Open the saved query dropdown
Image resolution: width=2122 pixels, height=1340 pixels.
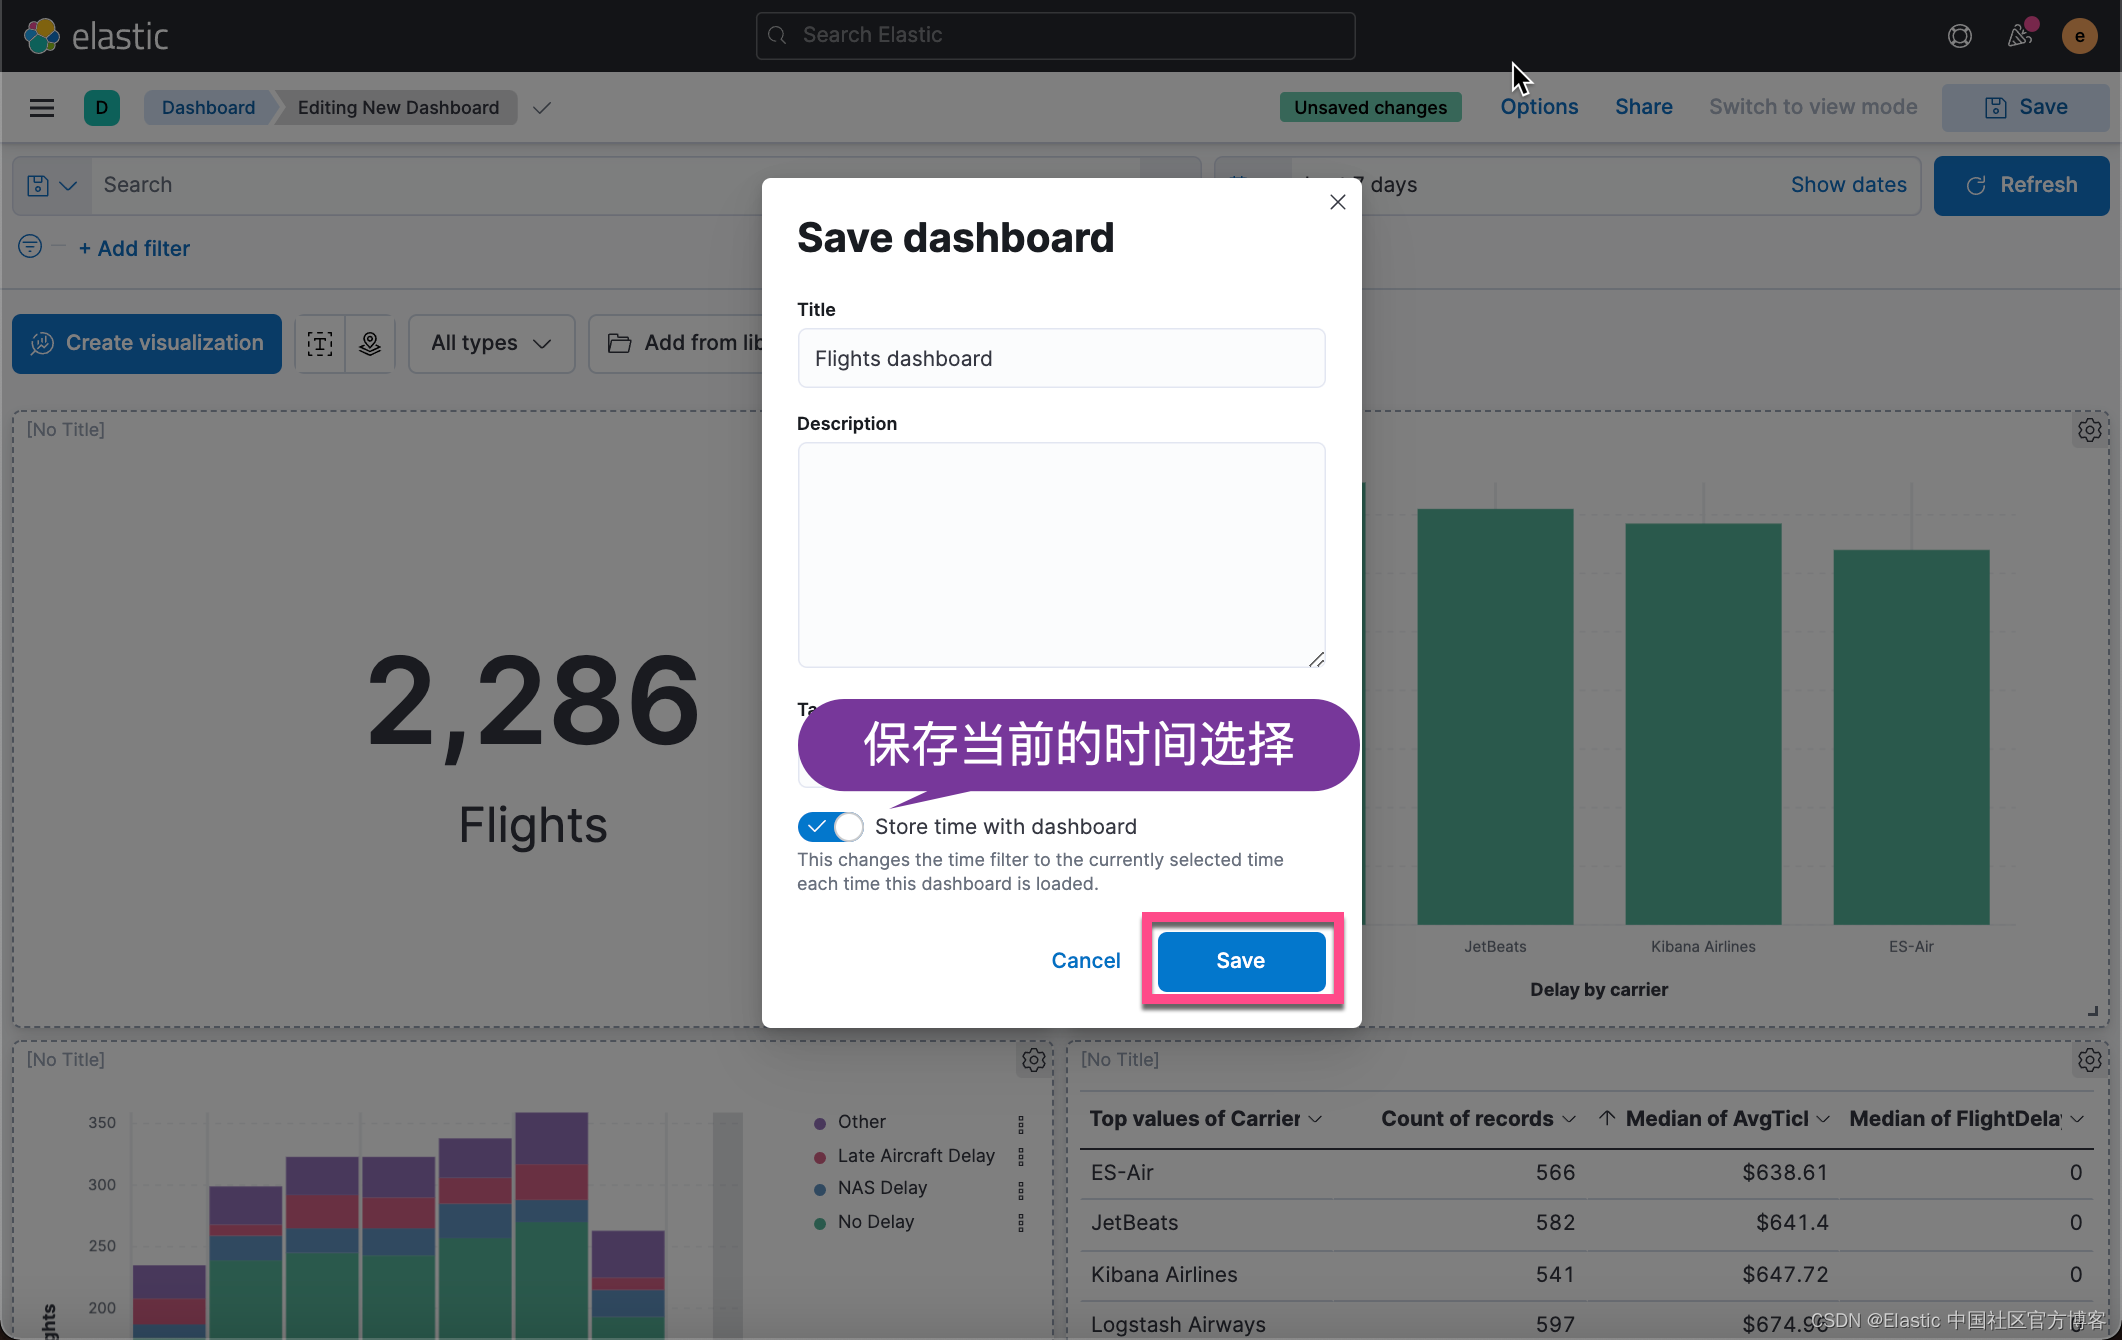[x=51, y=186]
